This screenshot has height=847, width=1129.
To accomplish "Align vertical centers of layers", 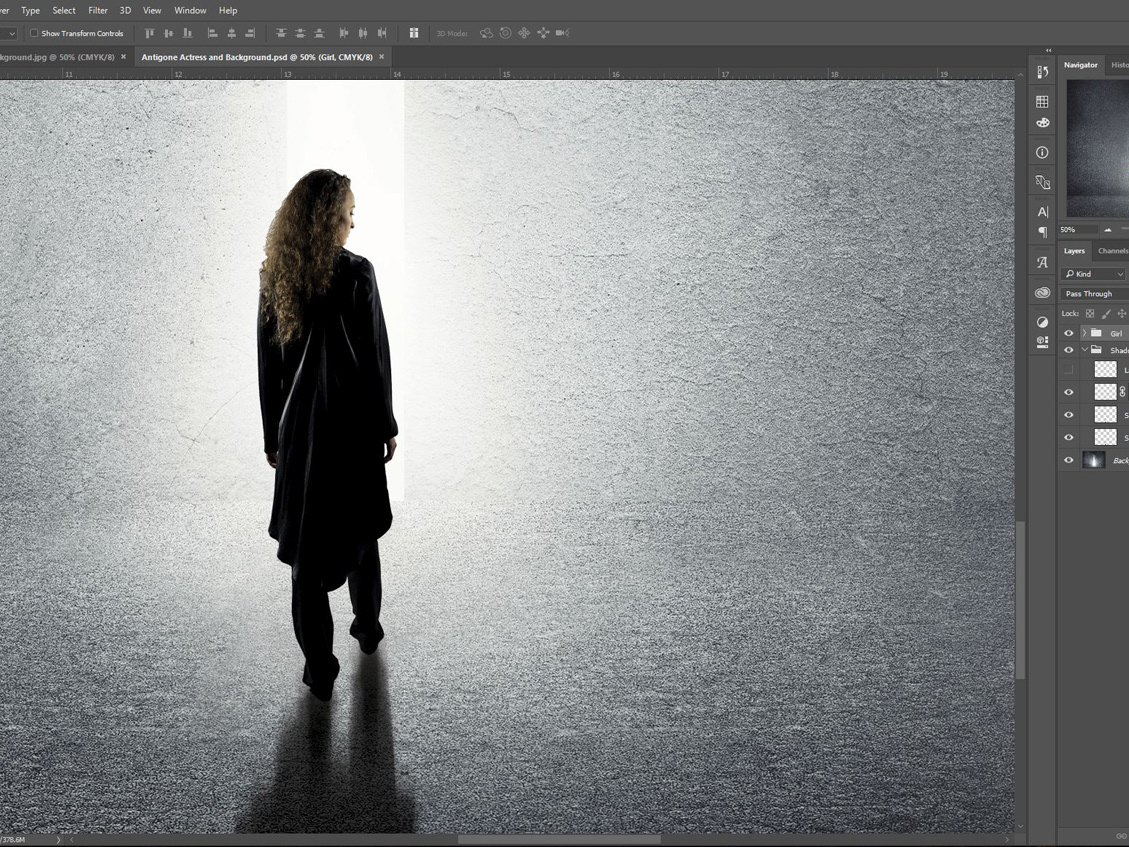I will point(168,33).
